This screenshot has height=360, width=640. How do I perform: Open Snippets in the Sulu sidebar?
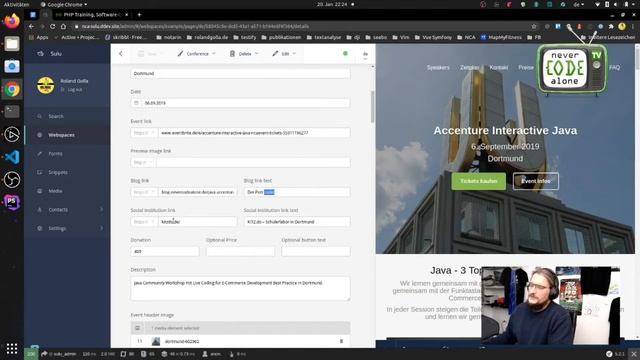[58, 172]
